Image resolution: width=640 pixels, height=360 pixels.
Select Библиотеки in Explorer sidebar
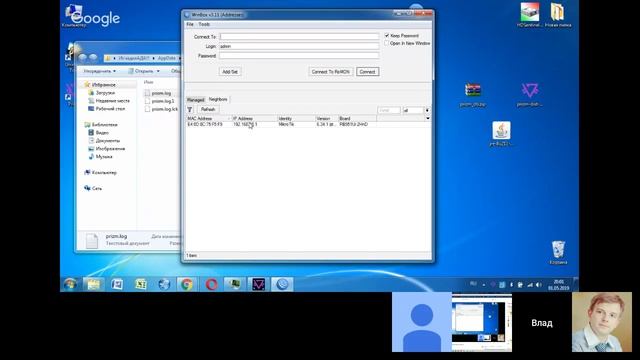click(104, 124)
